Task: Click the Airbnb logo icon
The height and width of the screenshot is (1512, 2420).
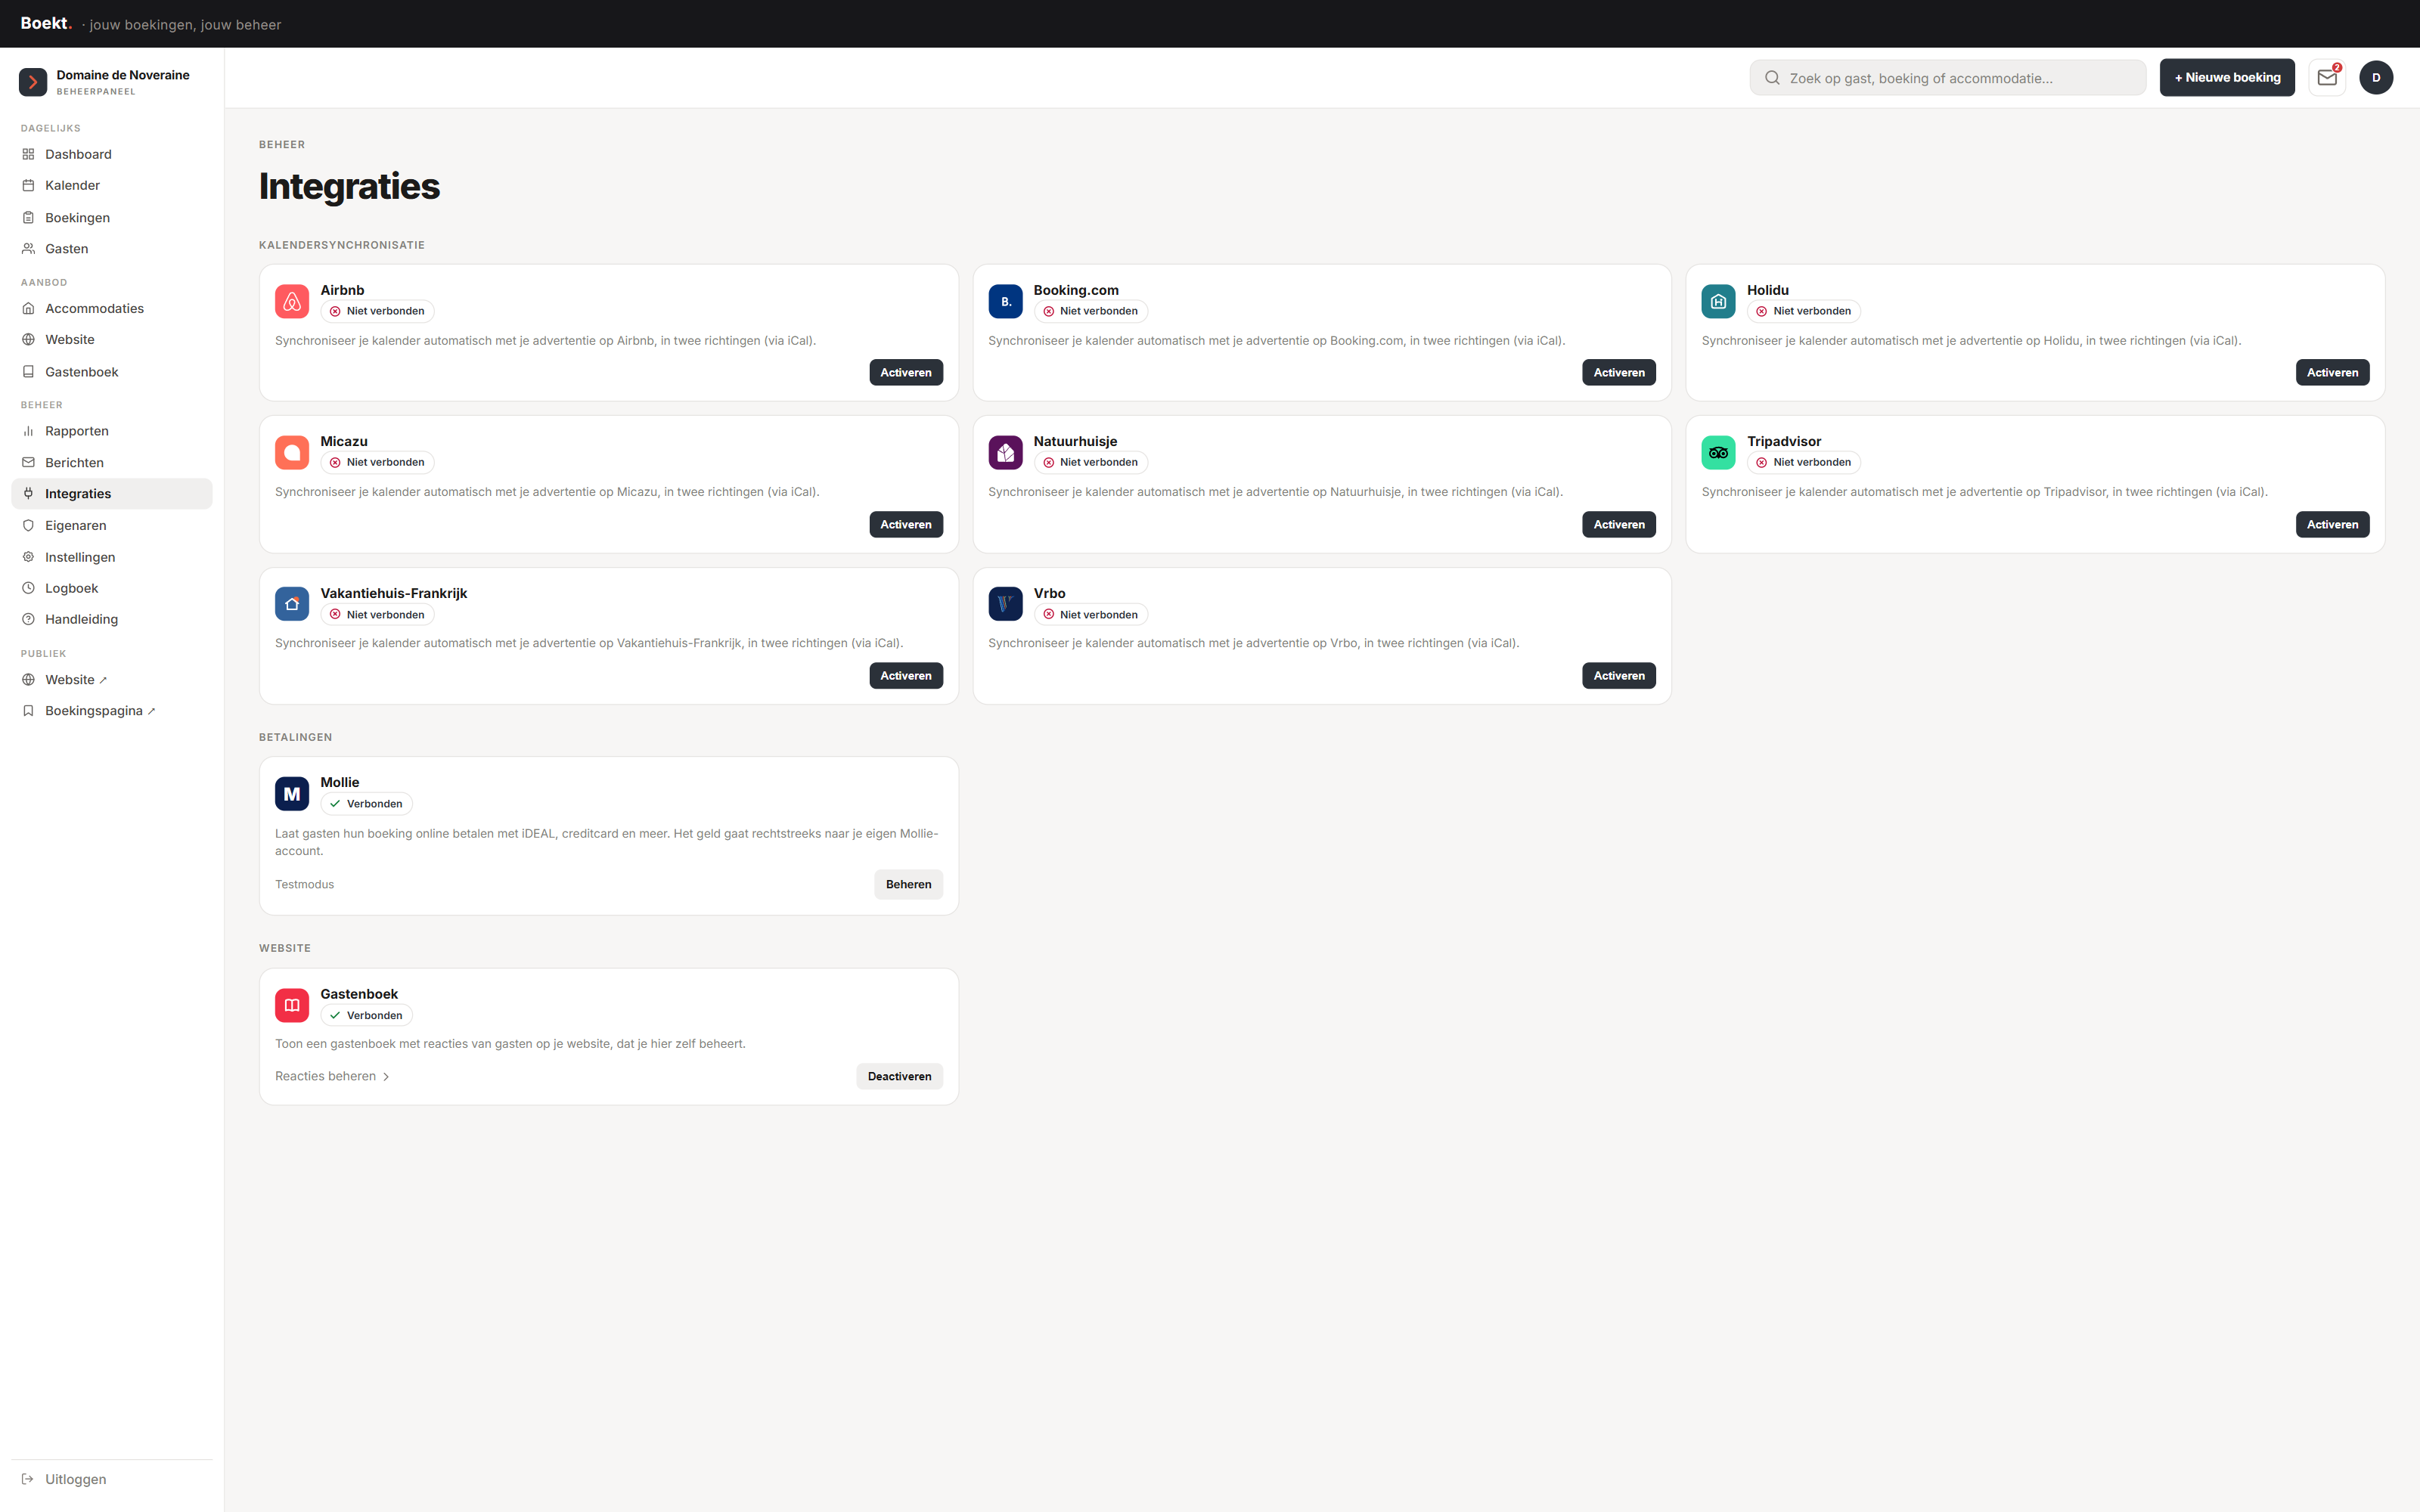Action: (x=292, y=301)
